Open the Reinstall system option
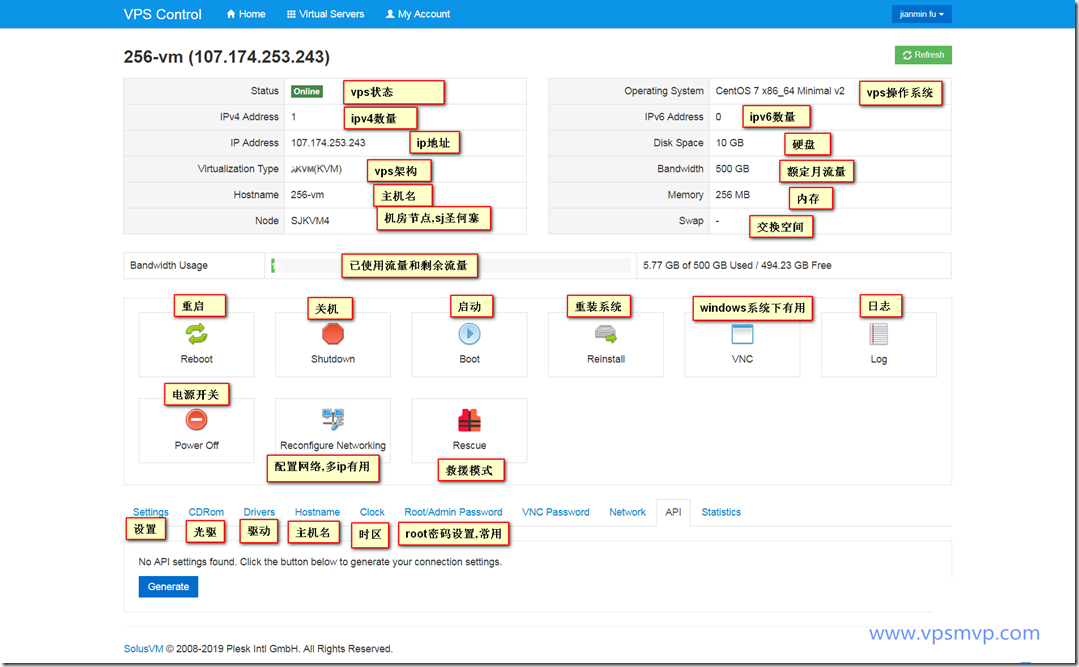 coord(606,335)
